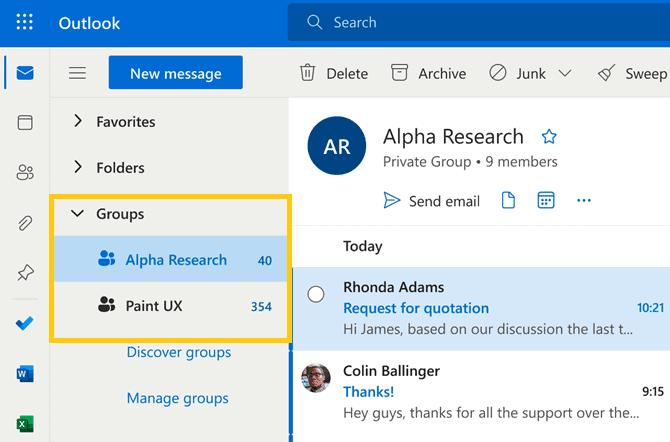
Task: Click Colin Ballinger's profile photo
Action: (x=316, y=378)
